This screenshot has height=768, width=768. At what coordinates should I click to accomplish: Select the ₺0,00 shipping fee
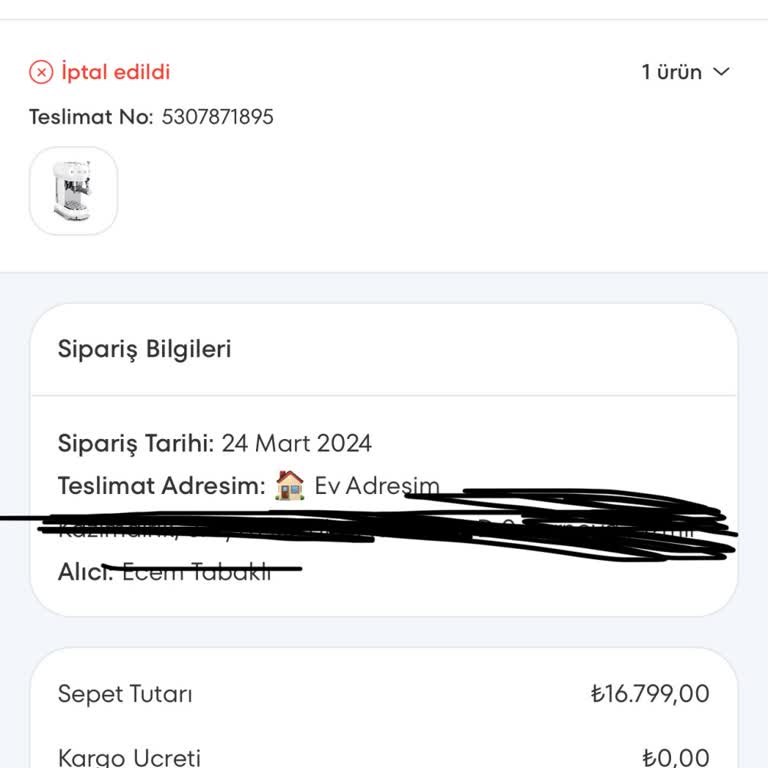coord(675,758)
